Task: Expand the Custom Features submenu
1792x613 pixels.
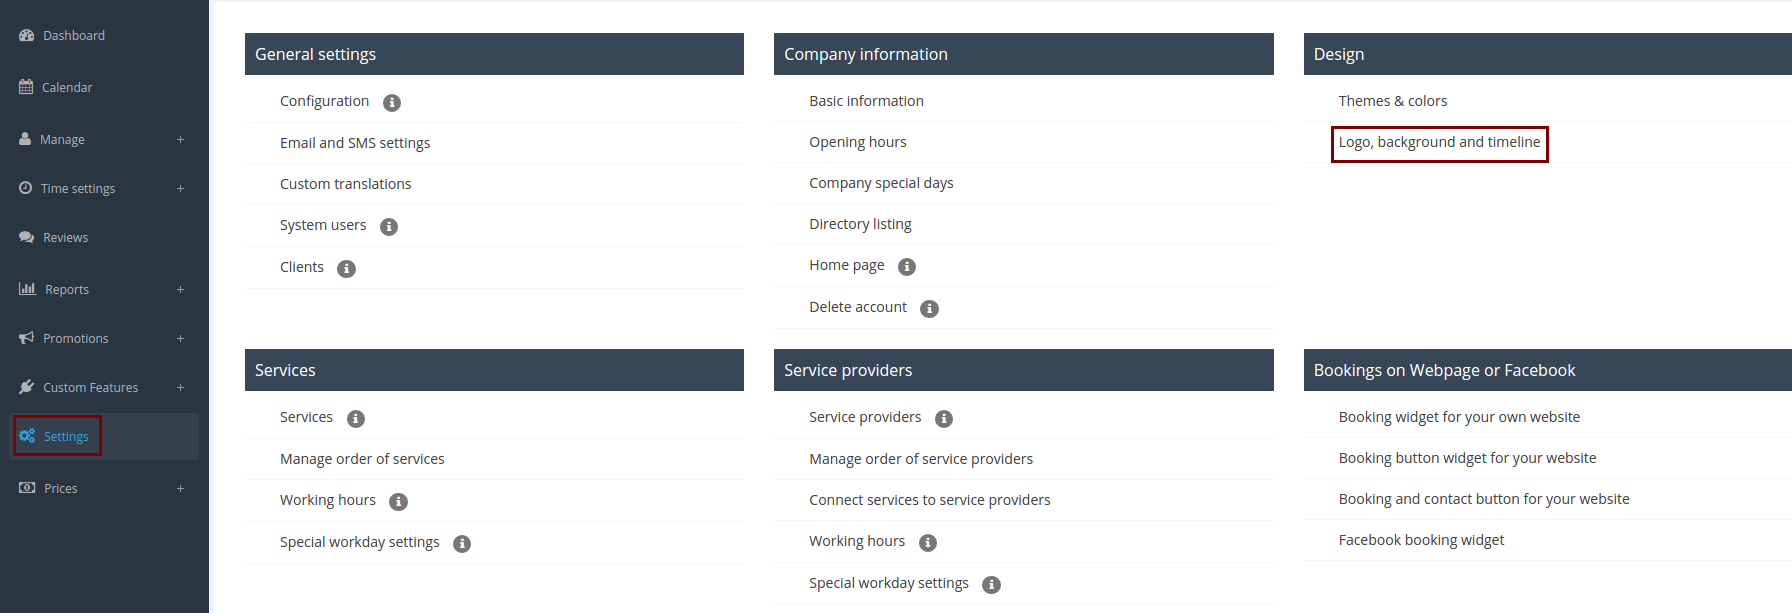Action: [x=180, y=387]
